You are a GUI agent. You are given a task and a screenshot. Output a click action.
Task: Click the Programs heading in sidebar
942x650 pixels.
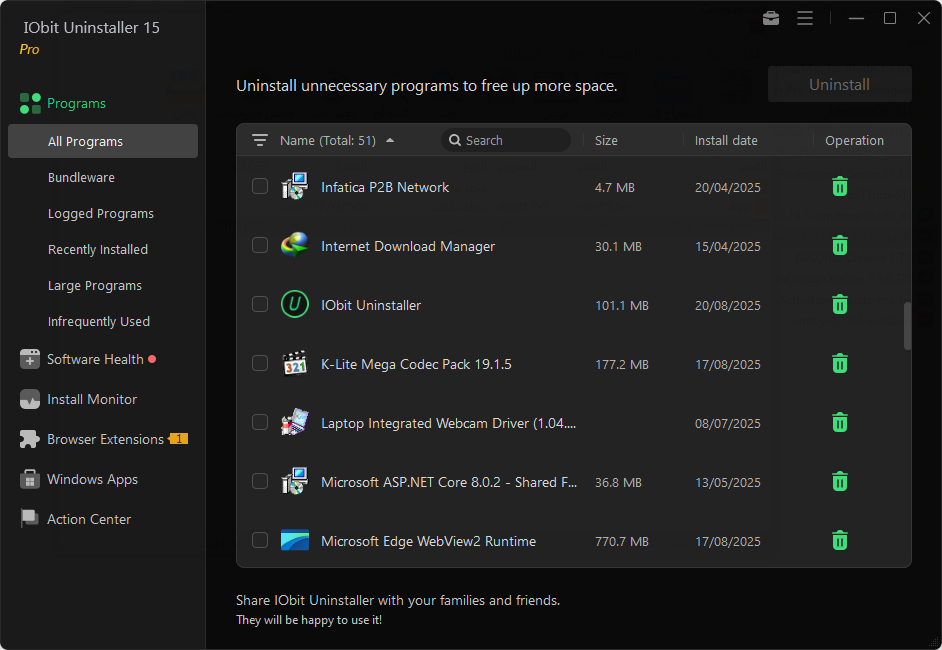(x=76, y=103)
